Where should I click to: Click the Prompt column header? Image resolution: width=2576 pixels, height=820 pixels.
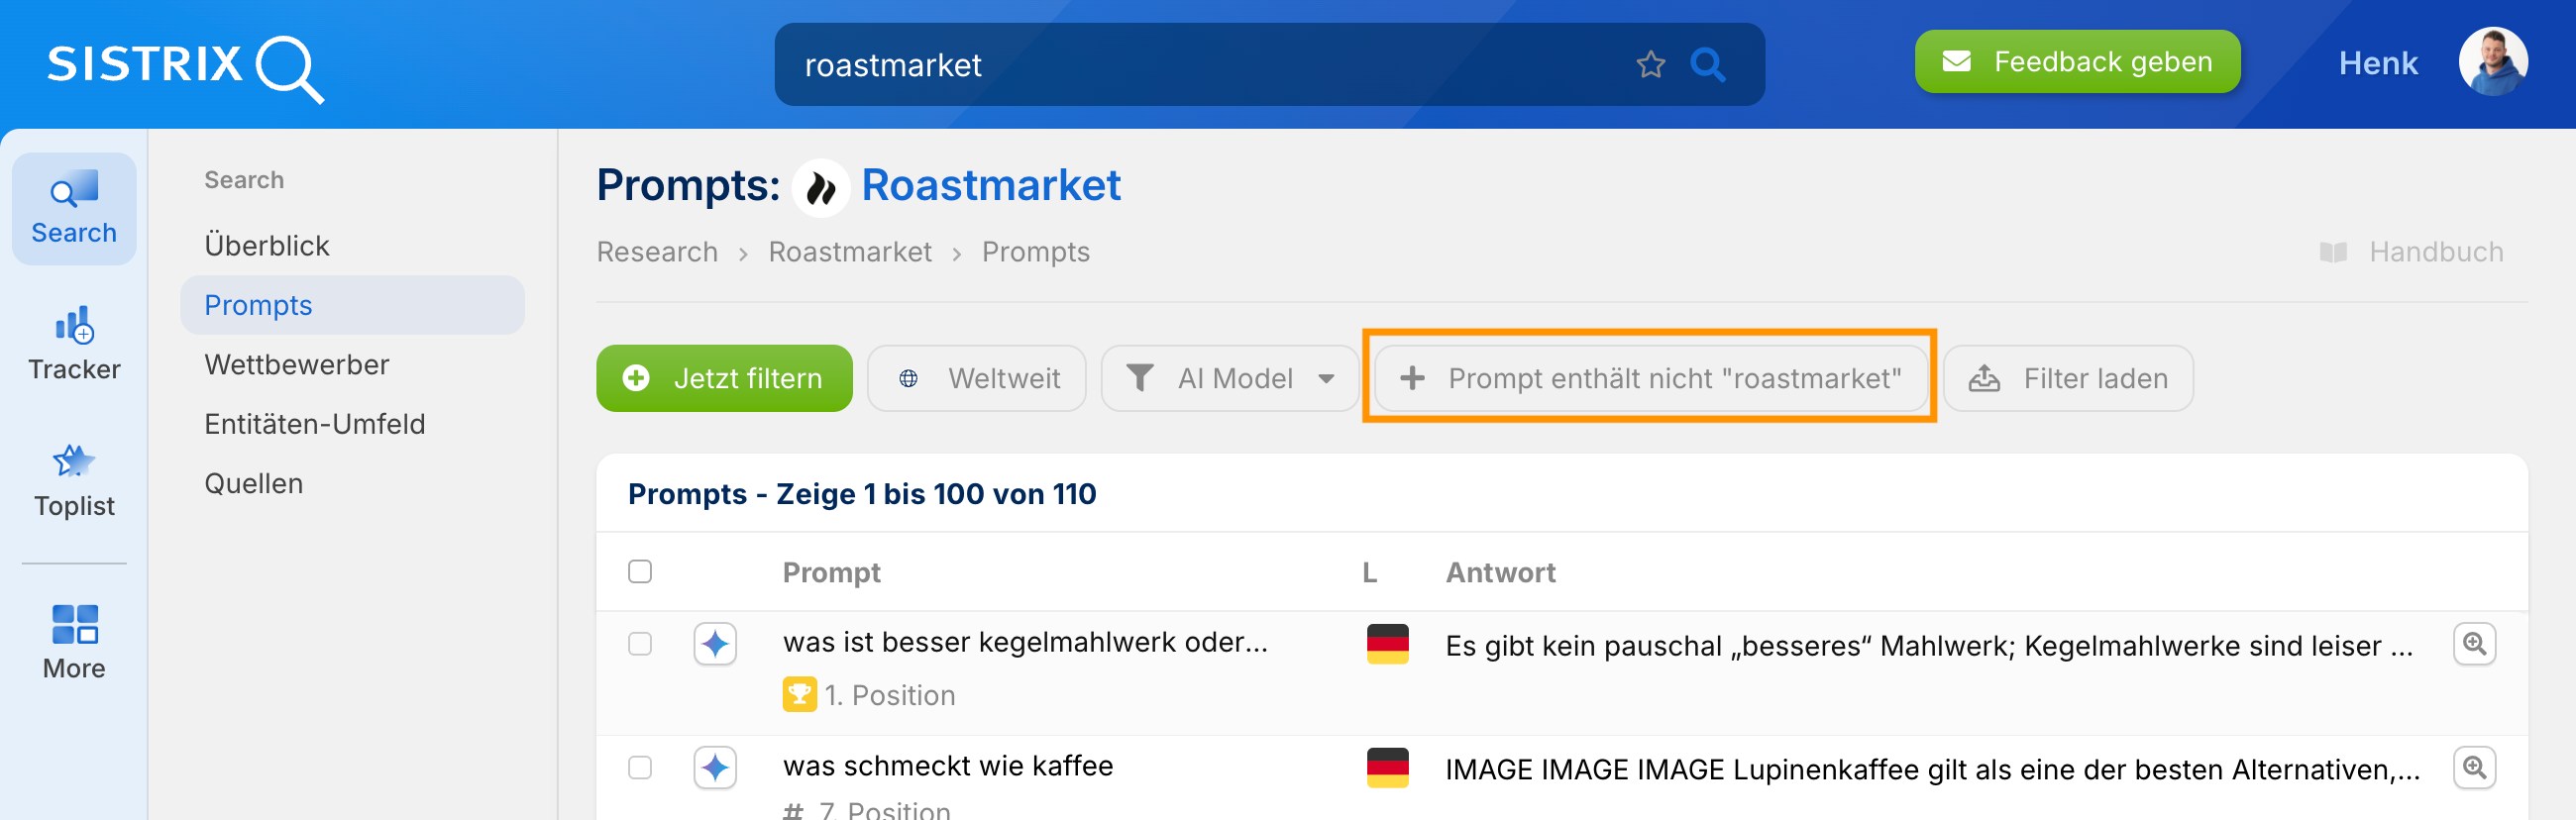831,573
